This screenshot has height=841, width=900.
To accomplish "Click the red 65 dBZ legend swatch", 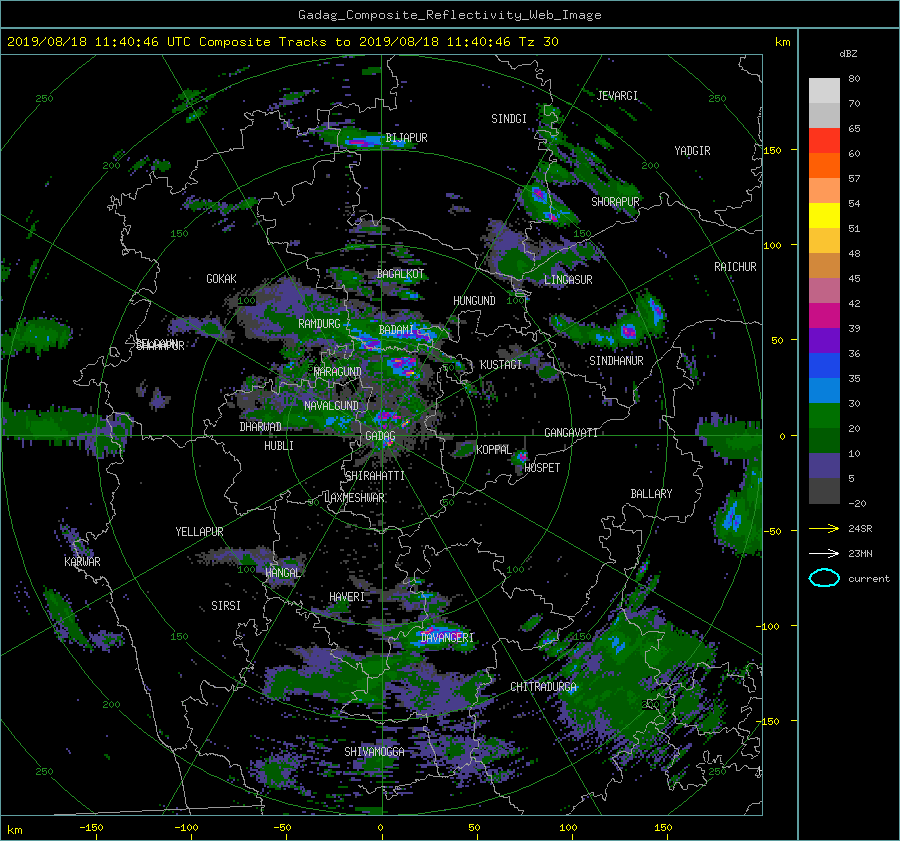I will (x=824, y=140).
